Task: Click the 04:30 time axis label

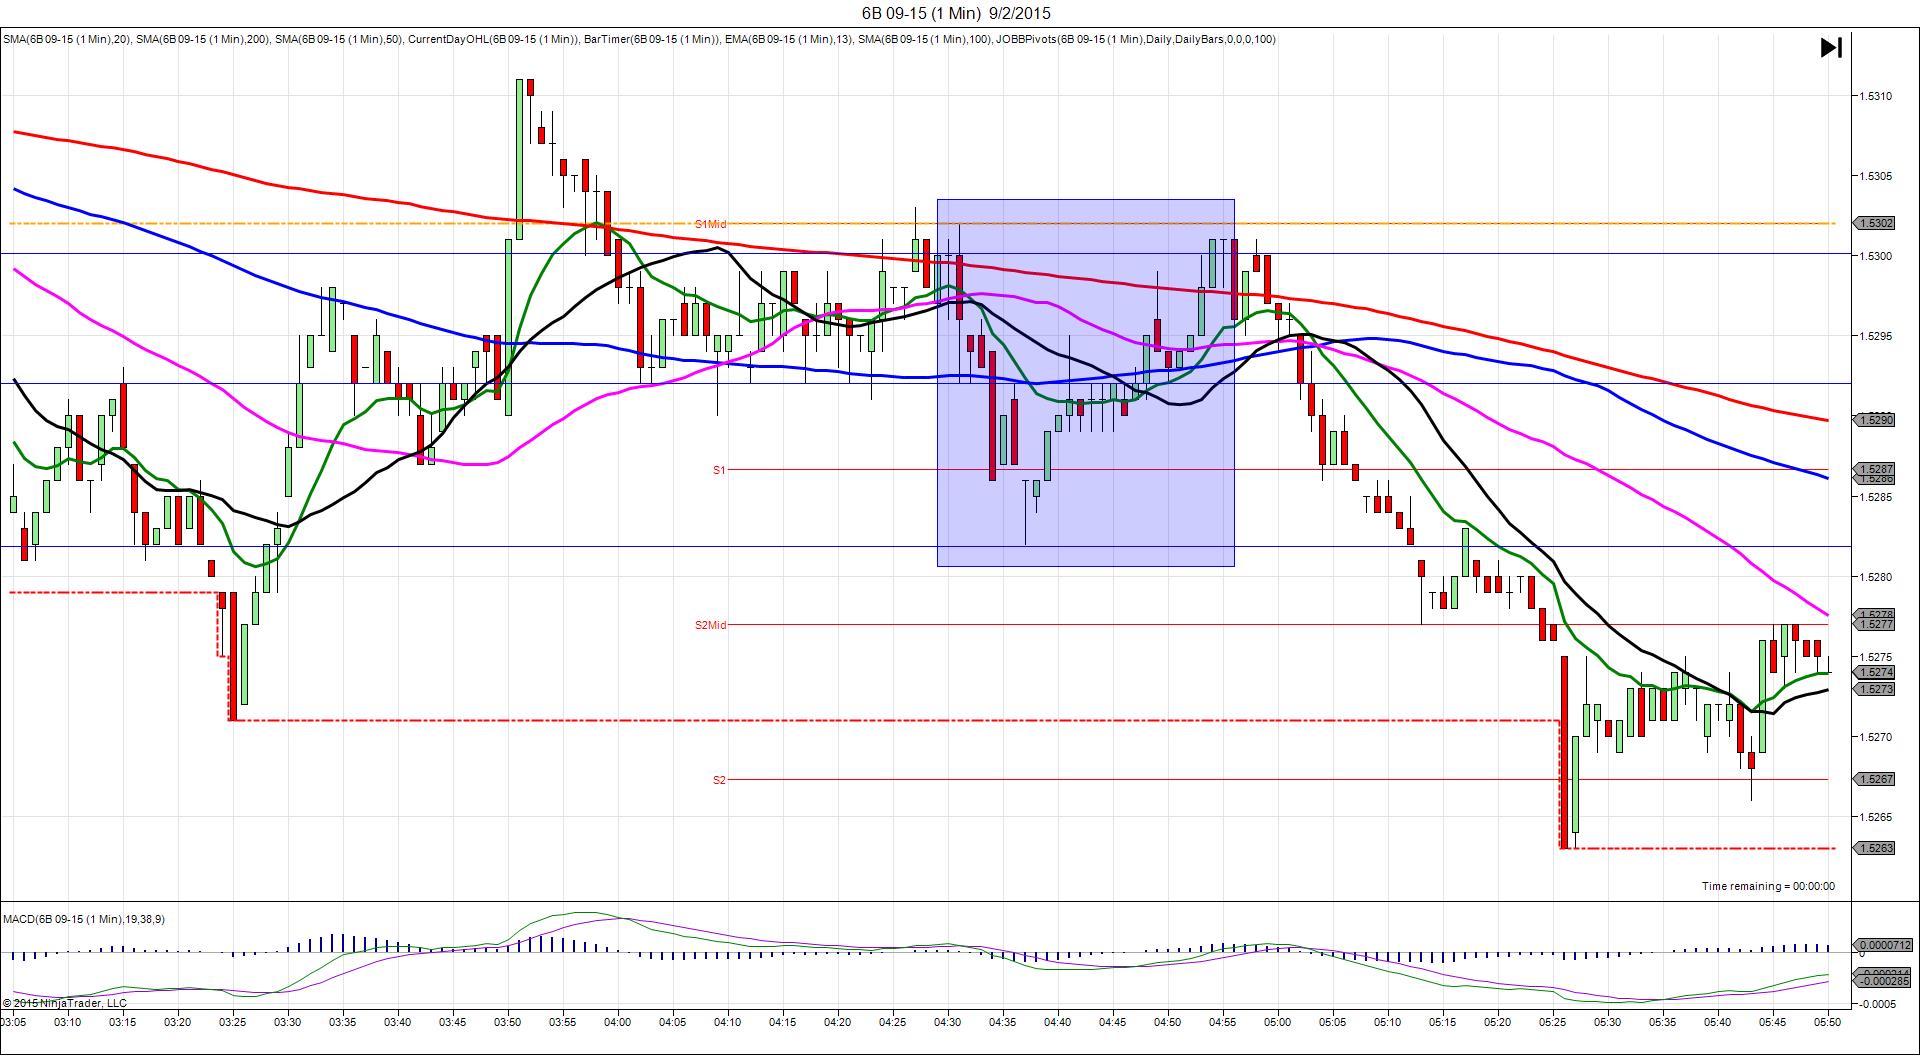Action: coord(947,1022)
